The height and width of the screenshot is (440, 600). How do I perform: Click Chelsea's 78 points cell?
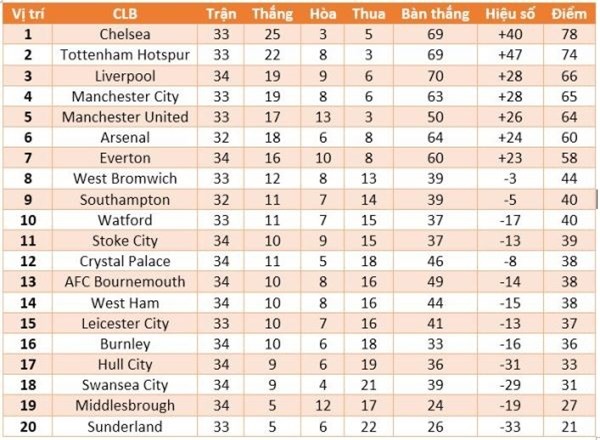click(570, 34)
